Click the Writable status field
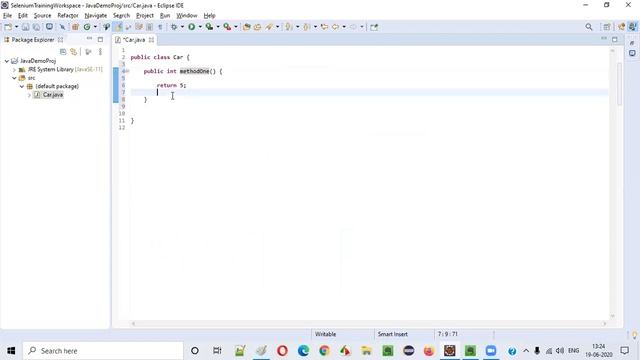Screen dimensions: 640x360 [x=325, y=334]
